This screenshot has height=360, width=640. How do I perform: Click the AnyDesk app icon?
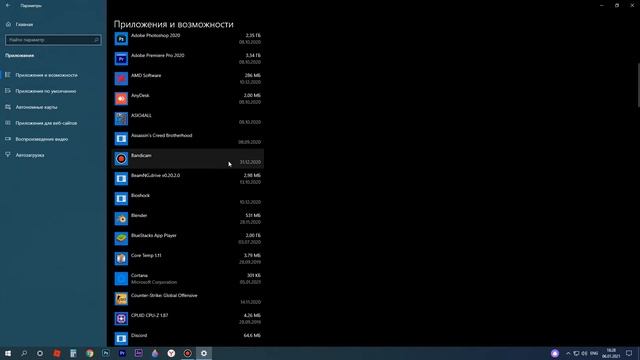pos(121,99)
